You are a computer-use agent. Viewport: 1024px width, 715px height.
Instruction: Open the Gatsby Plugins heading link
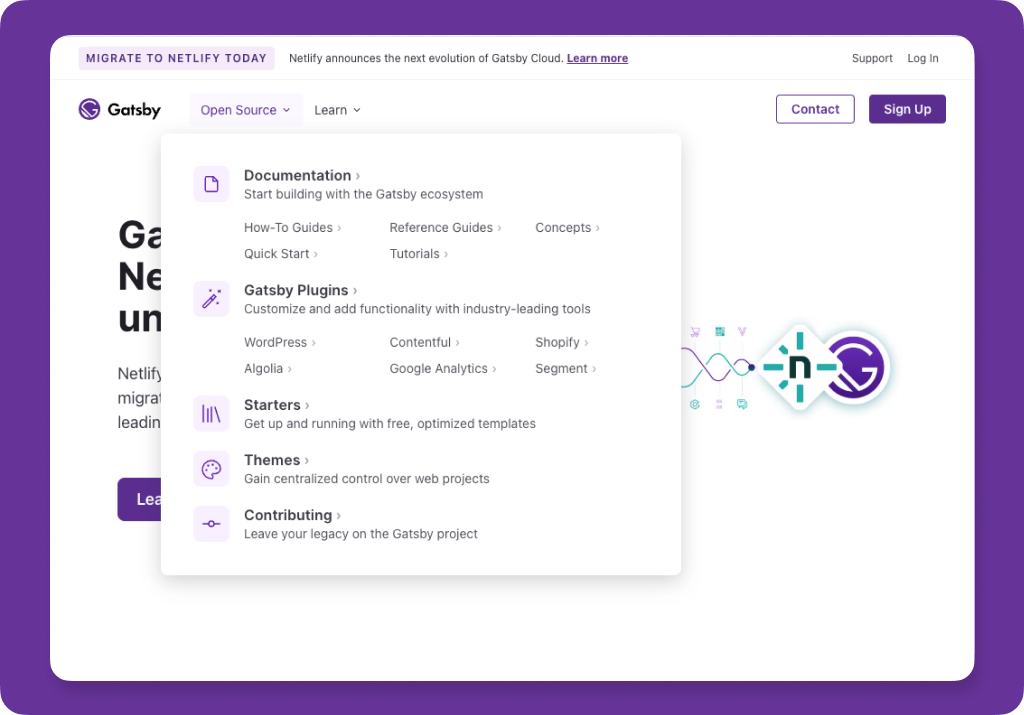tap(300, 290)
